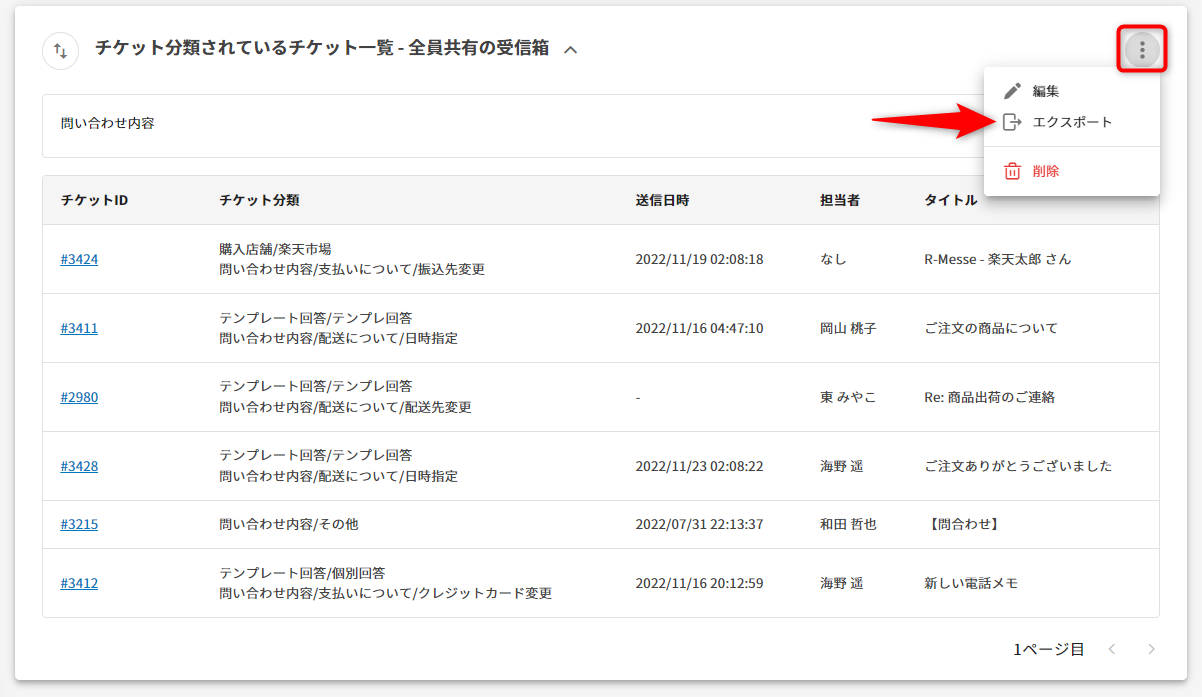
Task: Click the export arrow icon in menu
Action: click(1012, 122)
